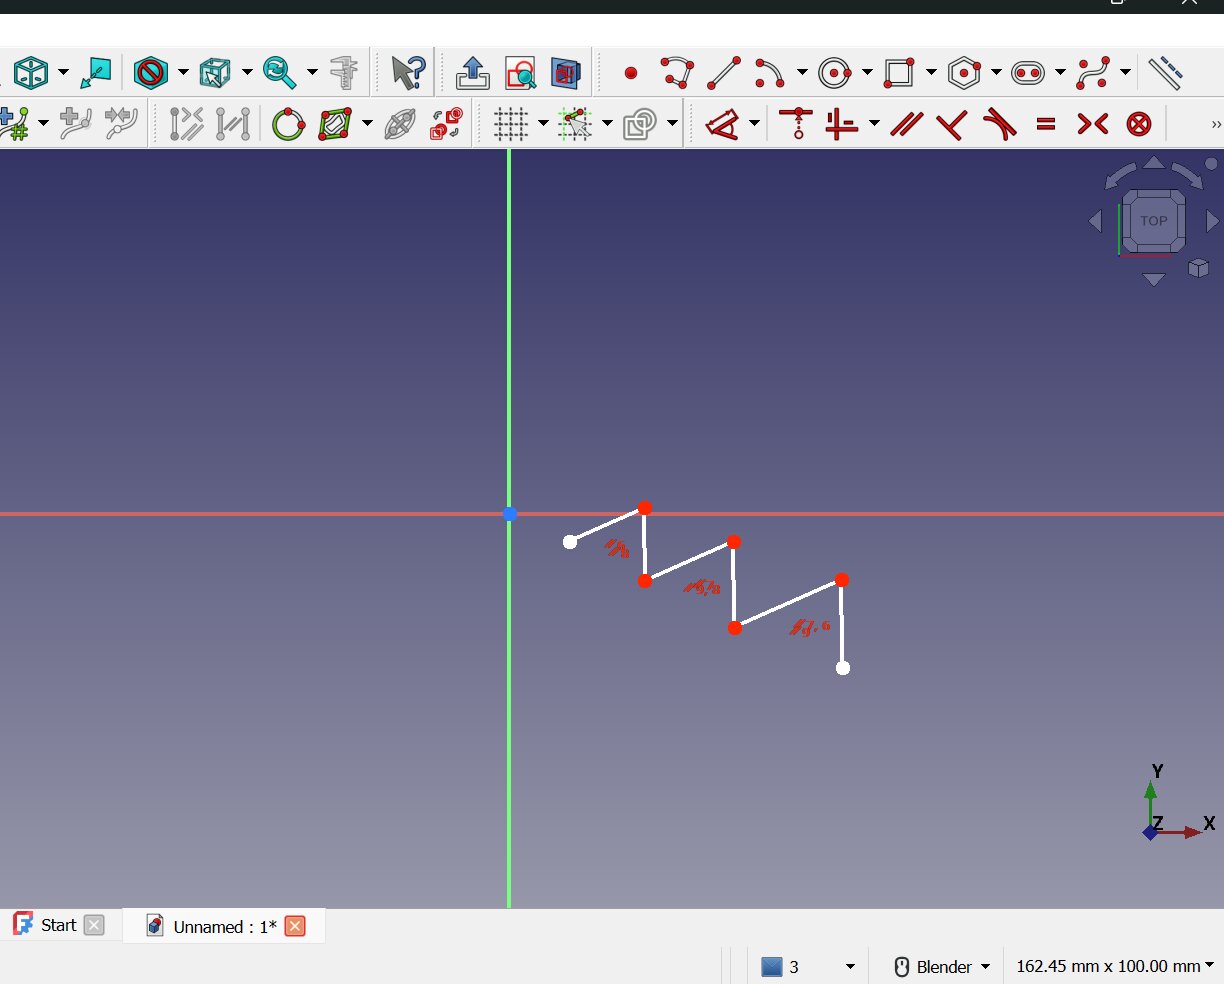Select the blue origin point in the sketch
This screenshot has height=984, width=1224.
point(509,514)
